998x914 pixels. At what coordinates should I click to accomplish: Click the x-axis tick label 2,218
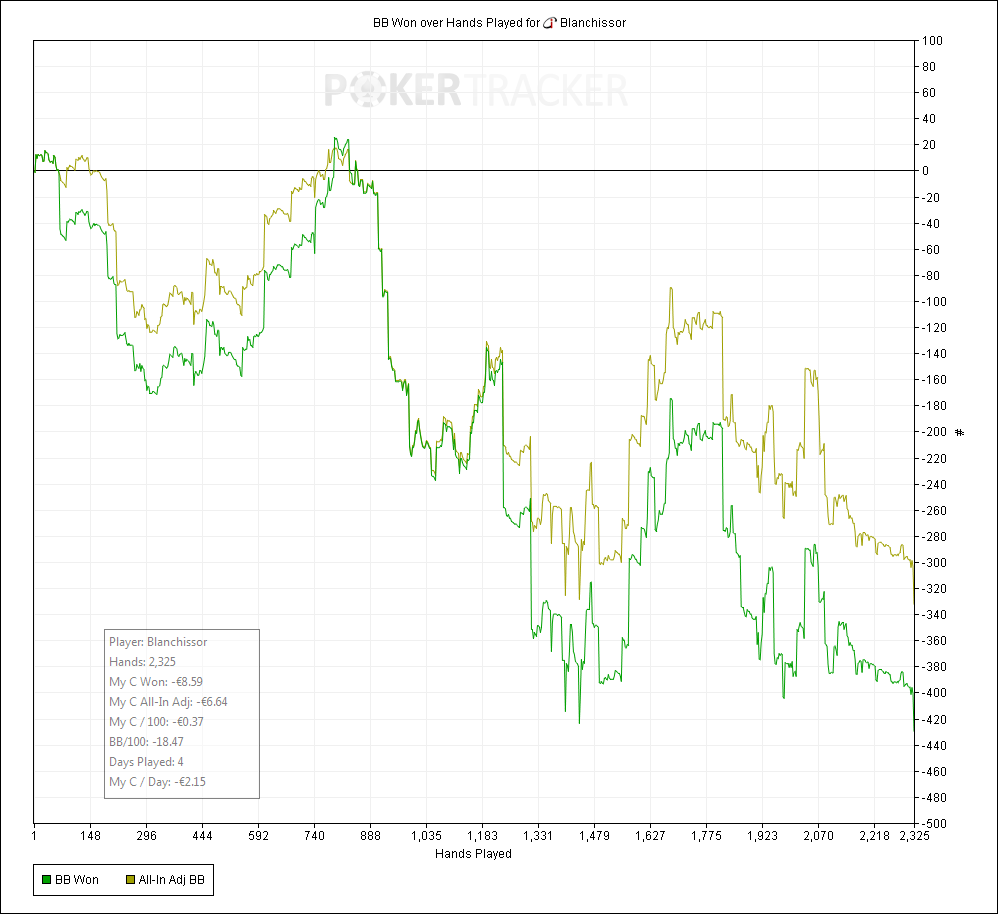tap(875, 835)
